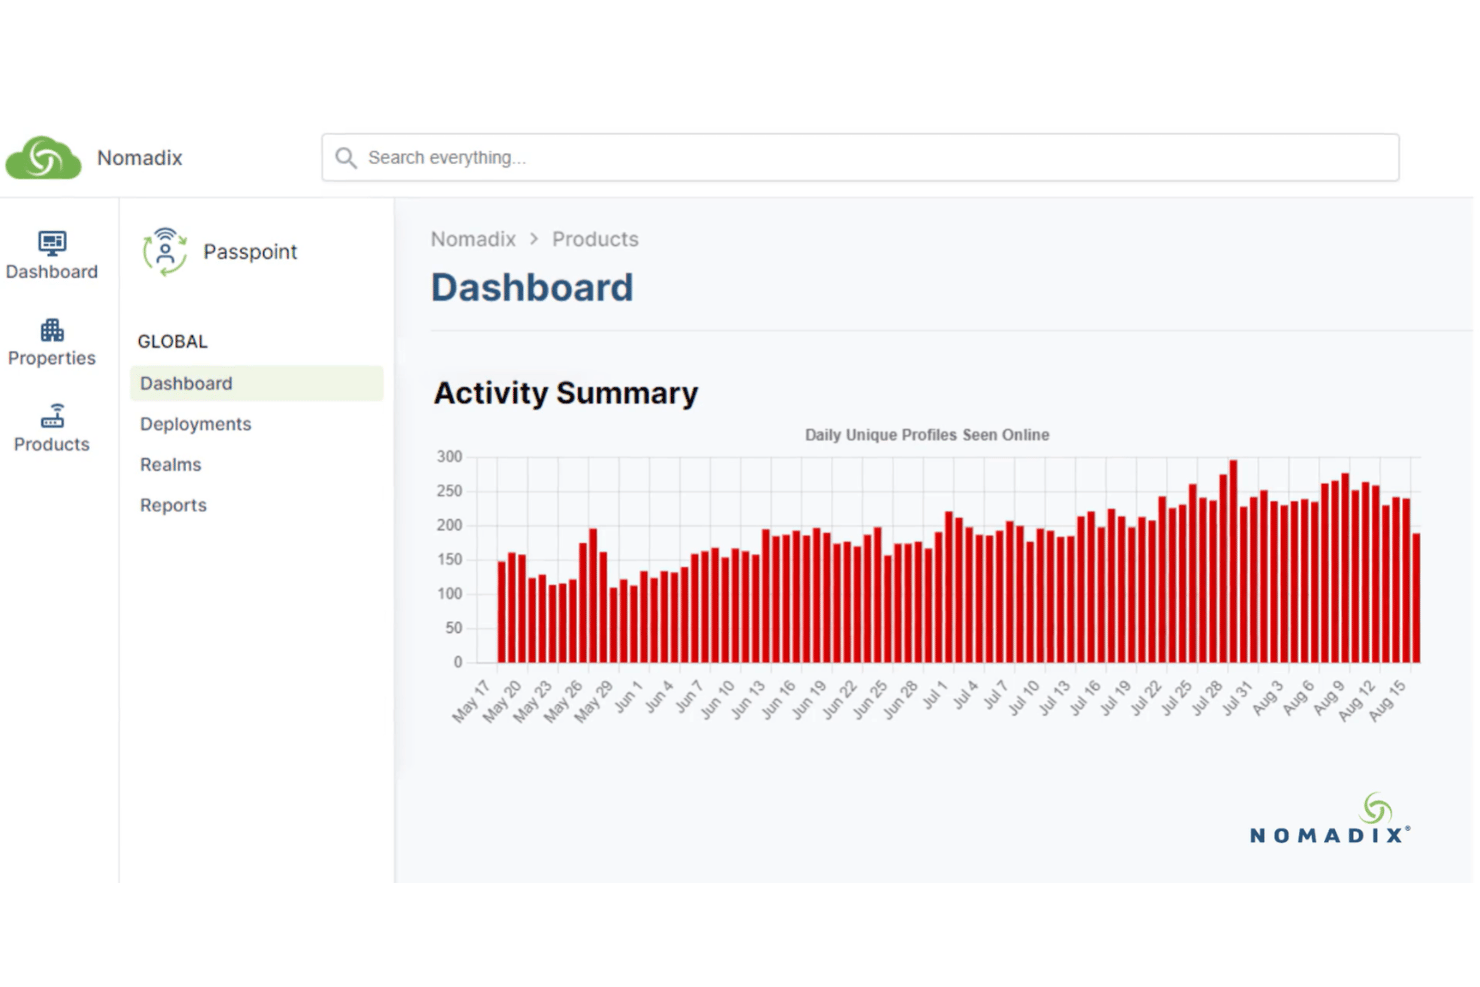This screenshot has width=1480, height=987.
Task: Click the Nomadix breadcrumb link
Action: [x=473, y=239]
